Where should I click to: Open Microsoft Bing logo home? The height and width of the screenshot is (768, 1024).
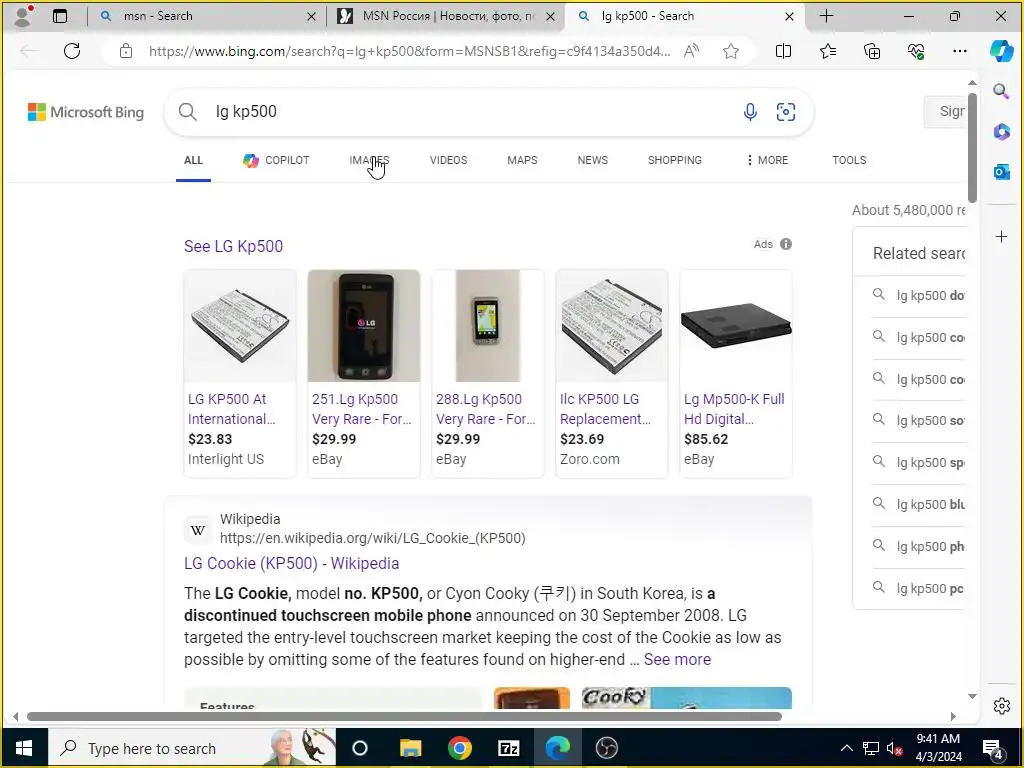[x=86, y=112]
